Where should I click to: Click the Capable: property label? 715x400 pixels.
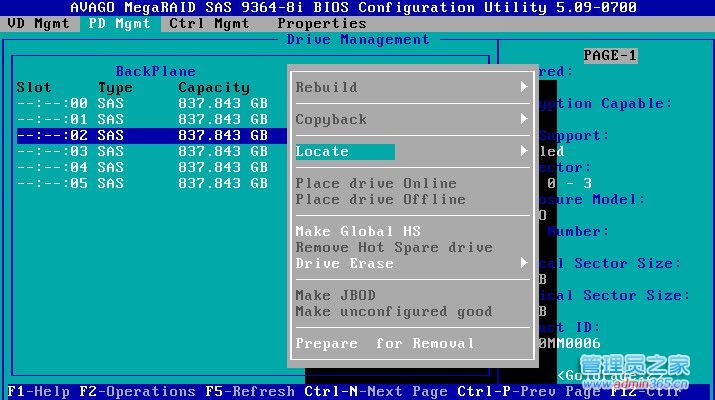pyautogui.click(x=637, y=104)
